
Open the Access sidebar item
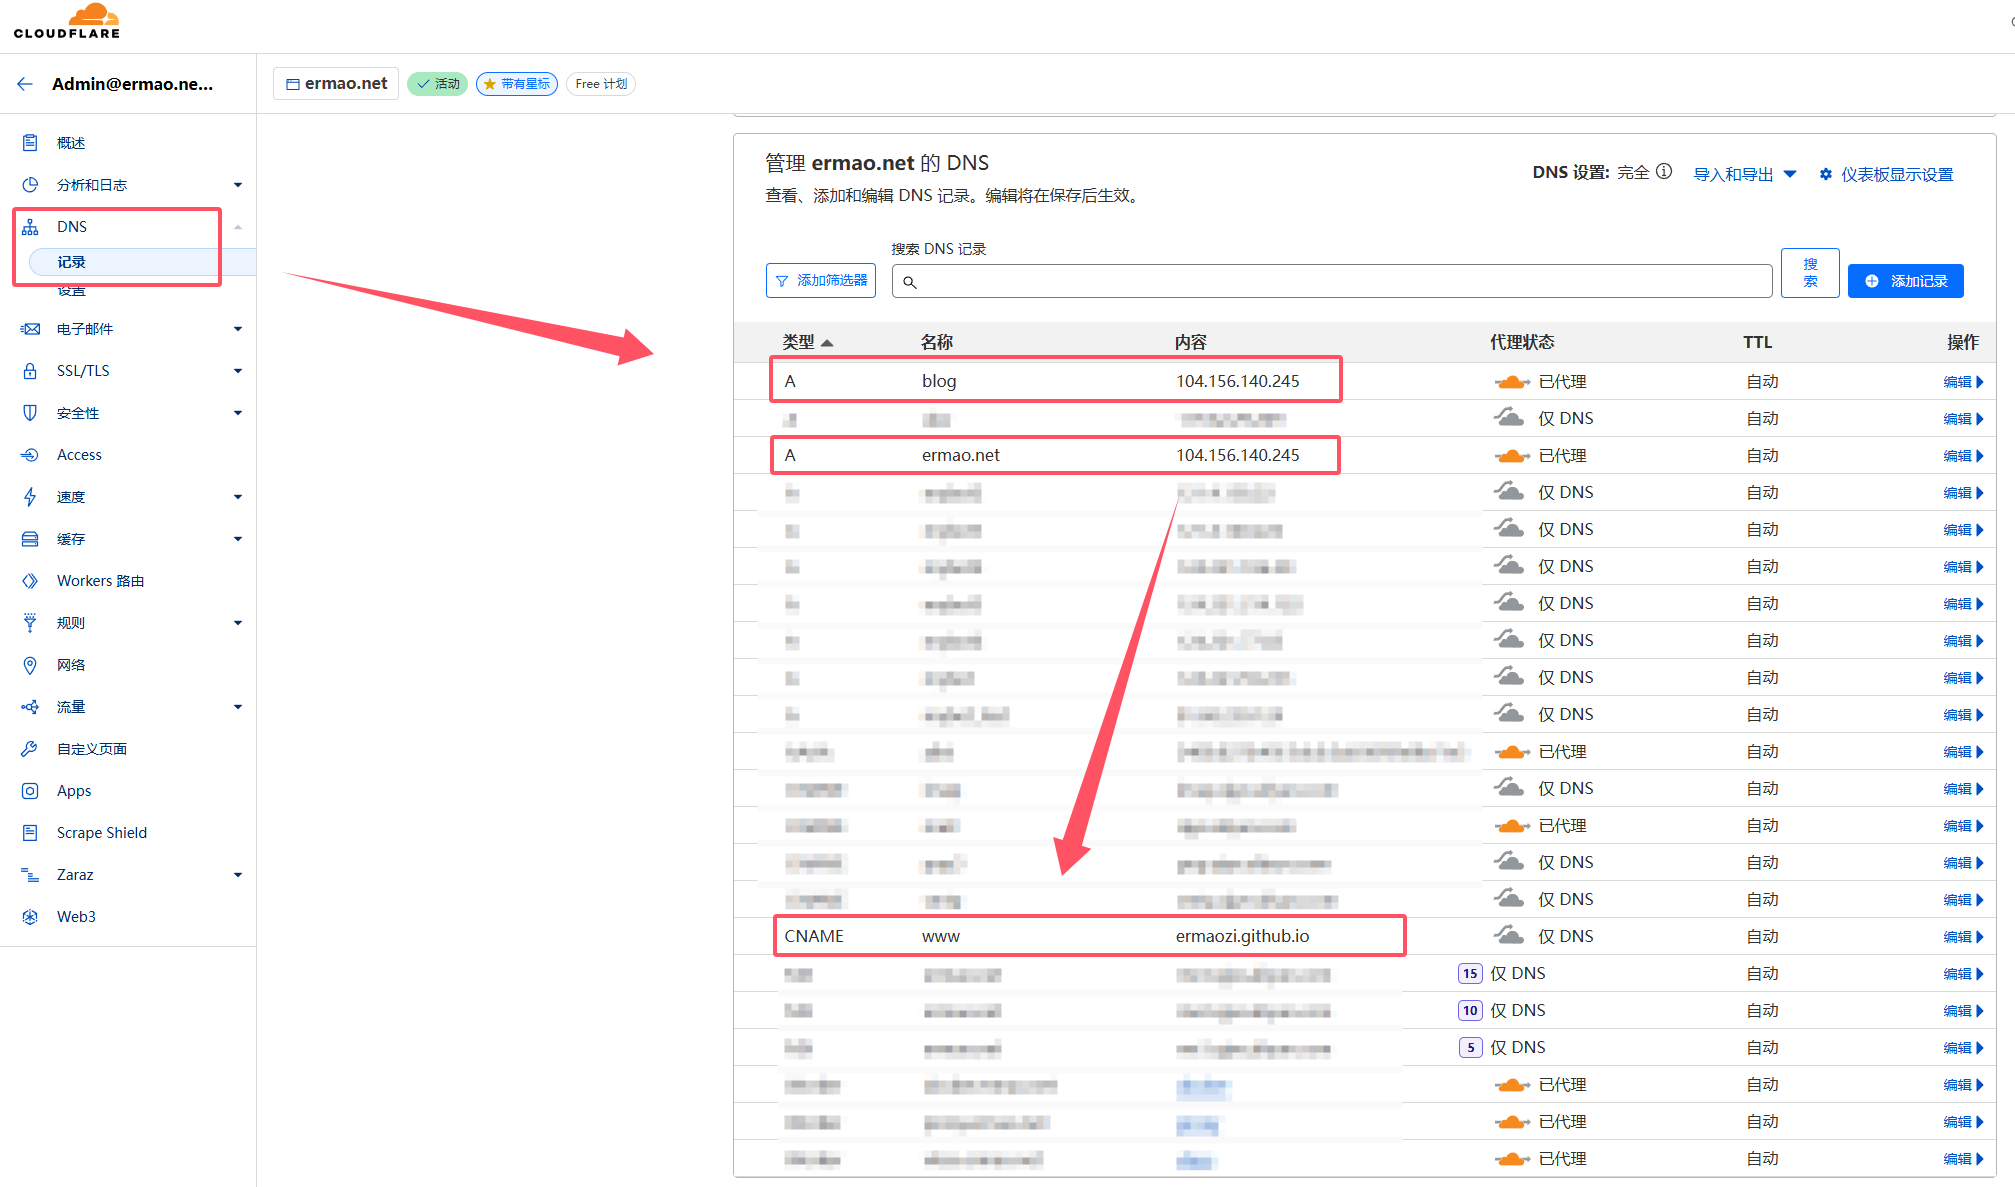pyautogui.click(x=79, y=455)
